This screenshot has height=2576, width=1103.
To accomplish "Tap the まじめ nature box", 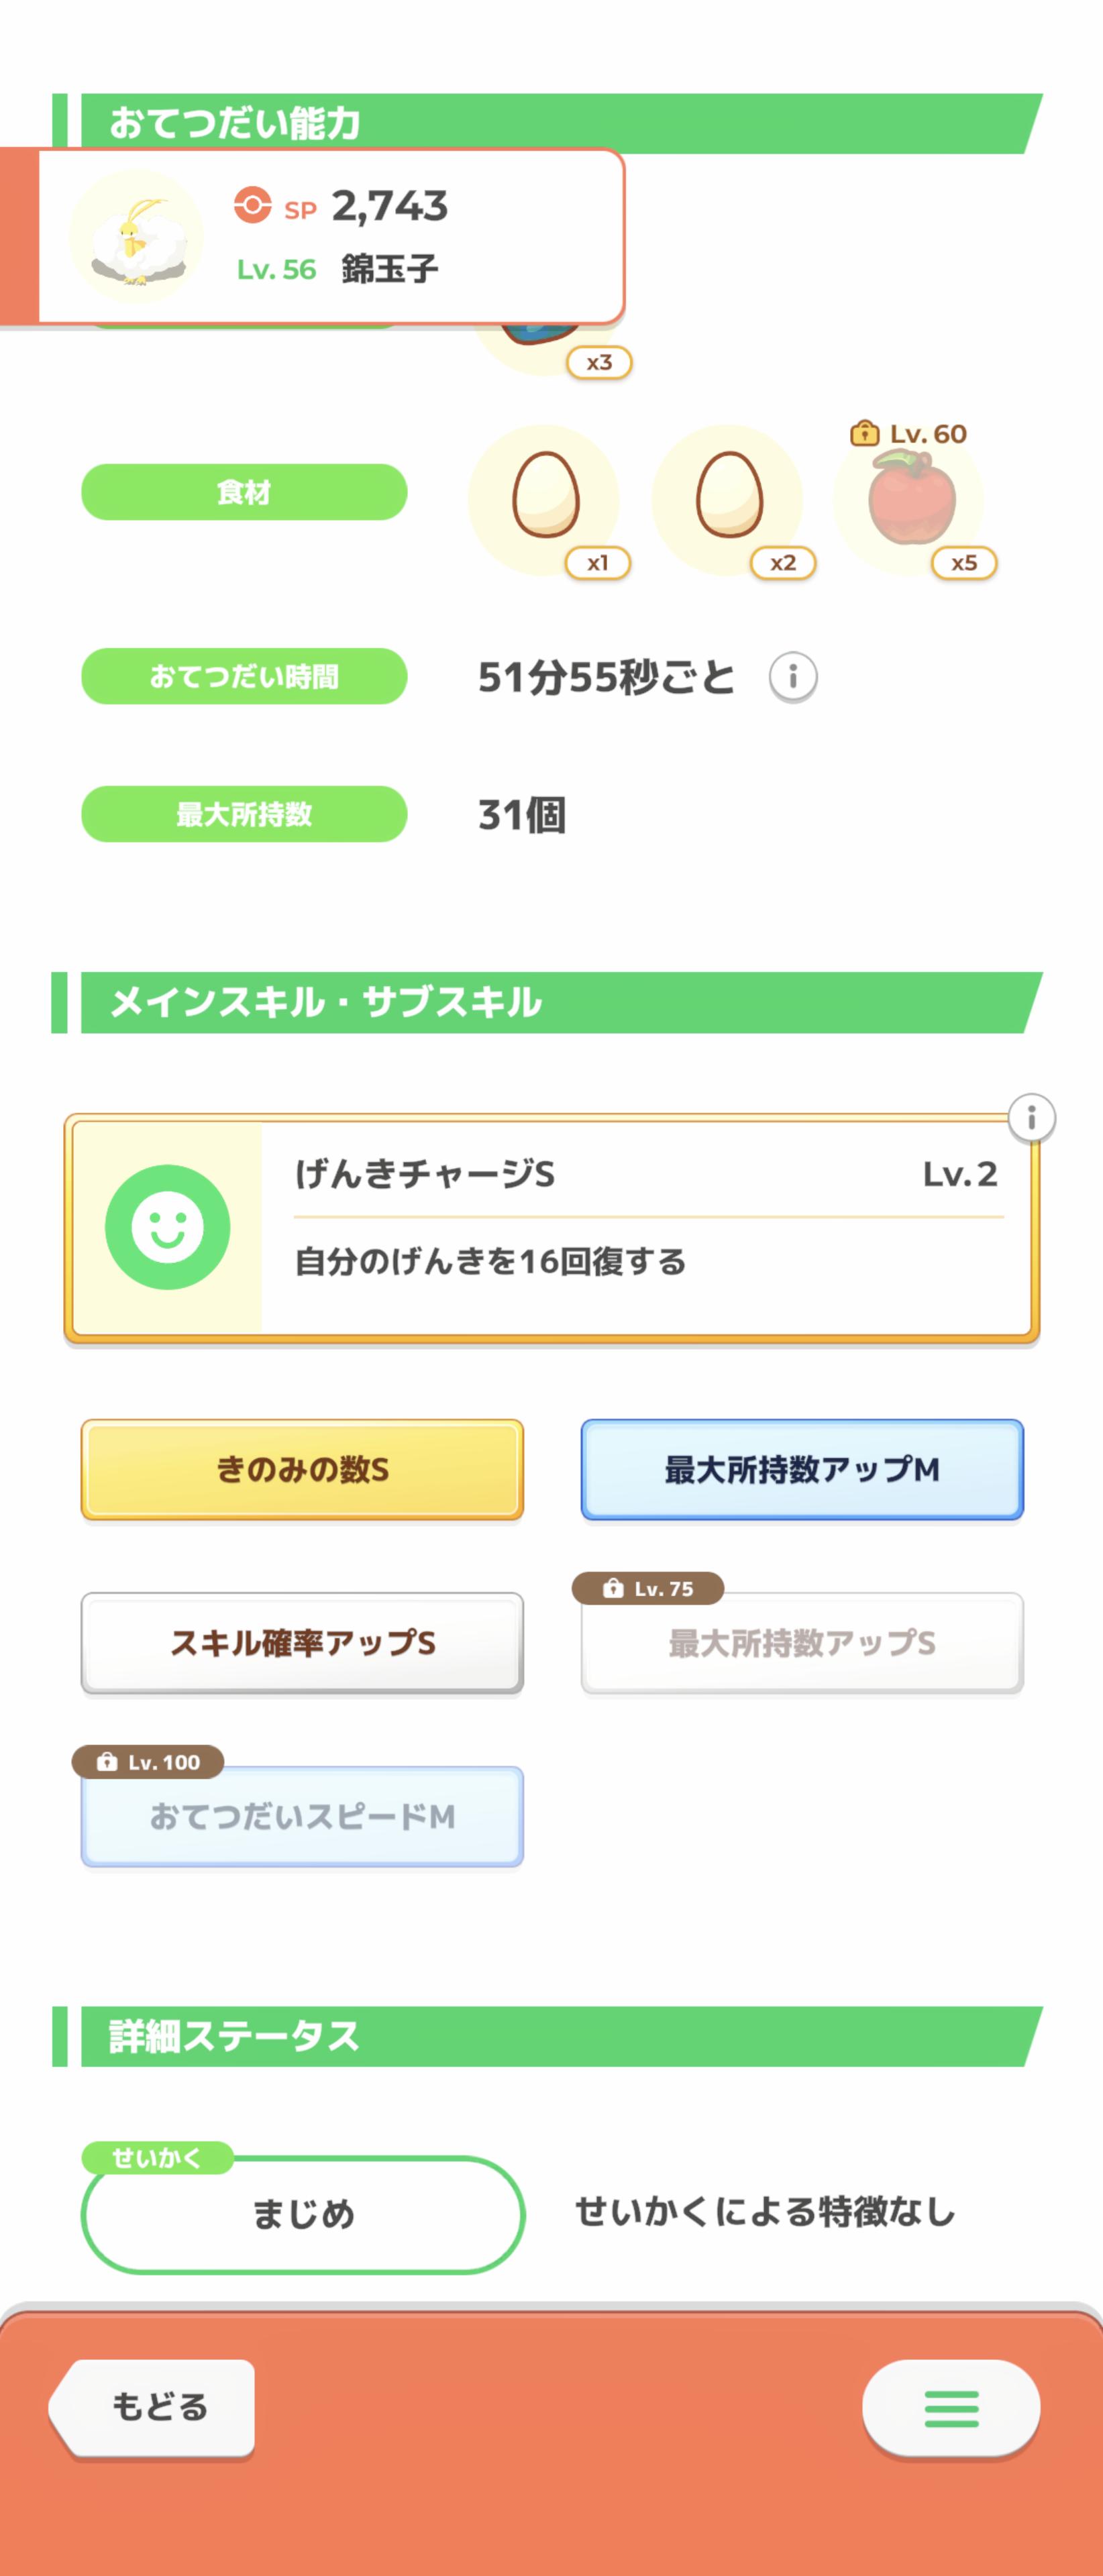I will pyautogui.click(x=302, y=2213).
